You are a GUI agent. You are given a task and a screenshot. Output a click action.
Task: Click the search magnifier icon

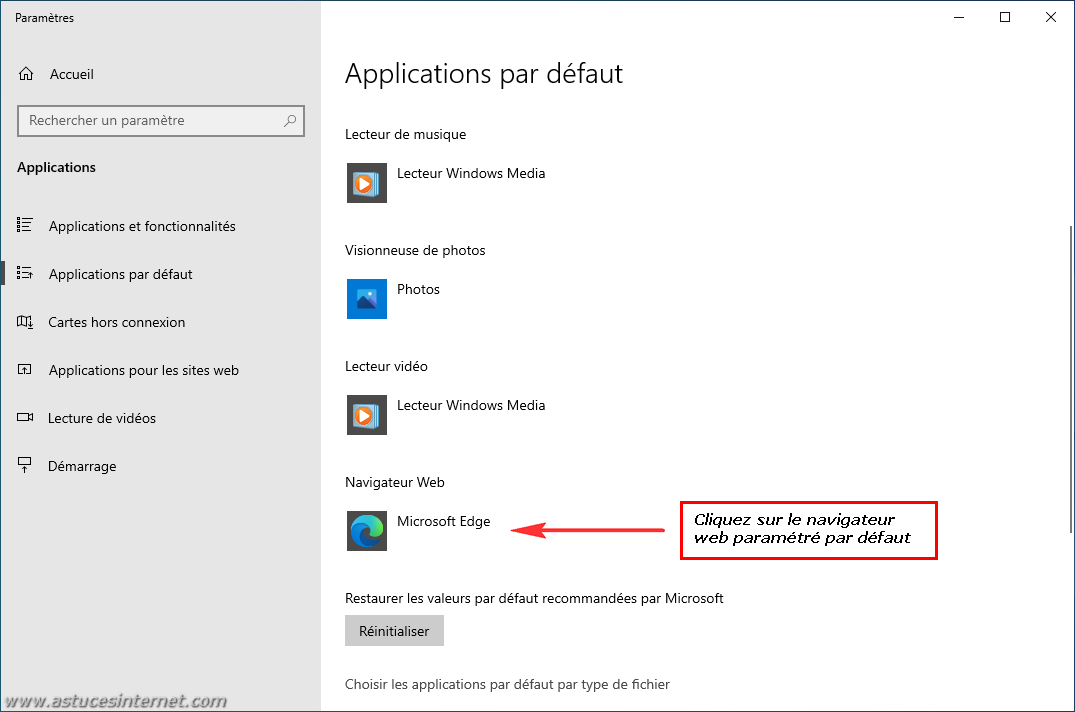tap(289, 121)
